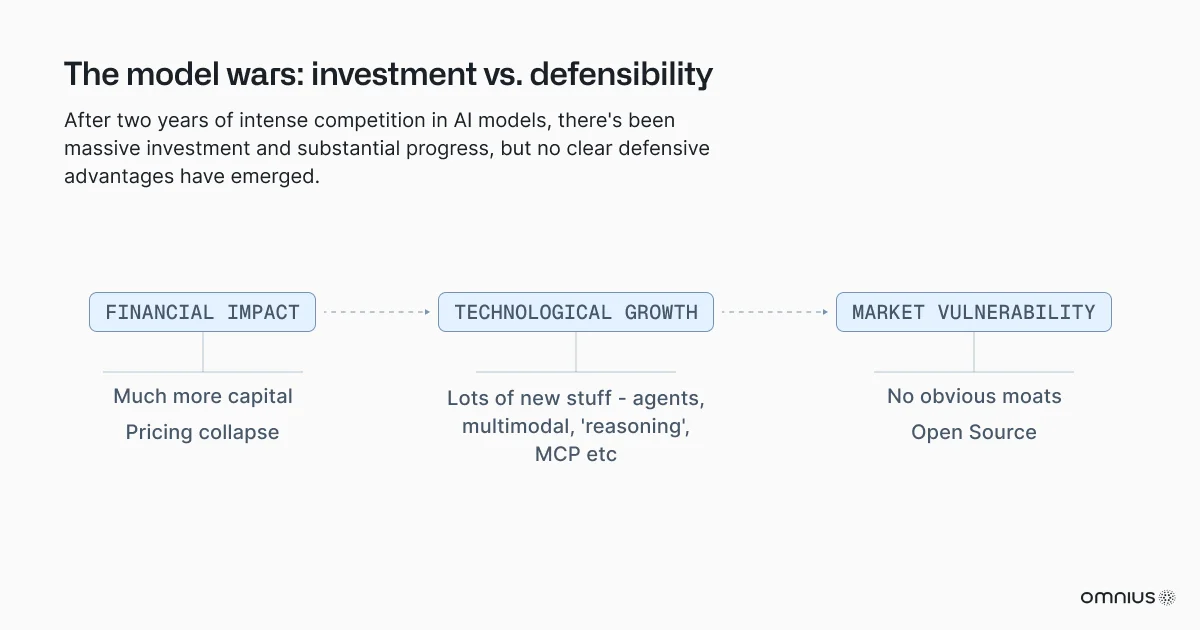This screenshot has width=1200, height=630.
Task: Click the 'Pricing collapse' label
Action: point(202,432)
